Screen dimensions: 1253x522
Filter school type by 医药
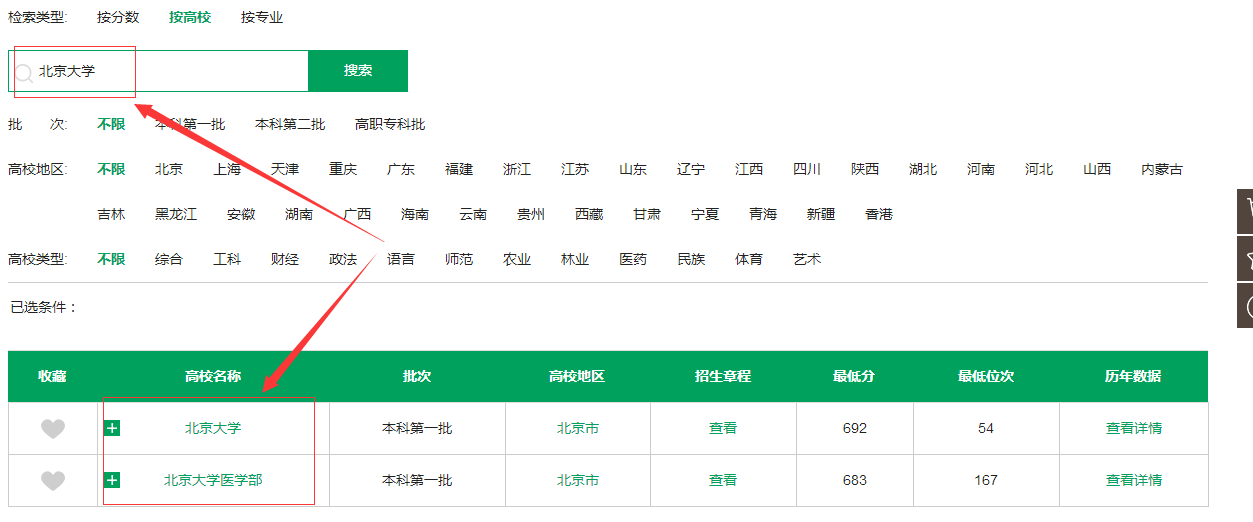click(x=633, y=259)
